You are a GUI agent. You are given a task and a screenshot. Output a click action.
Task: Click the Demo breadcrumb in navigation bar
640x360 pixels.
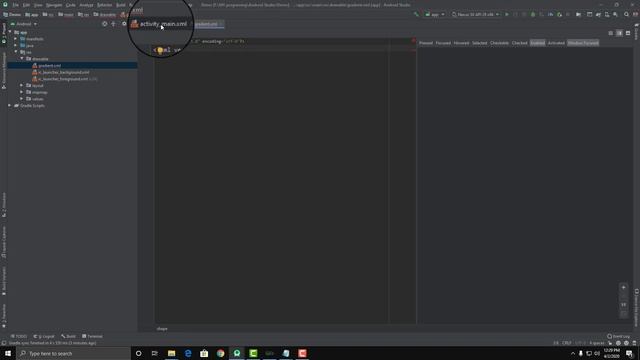(12, 14)
